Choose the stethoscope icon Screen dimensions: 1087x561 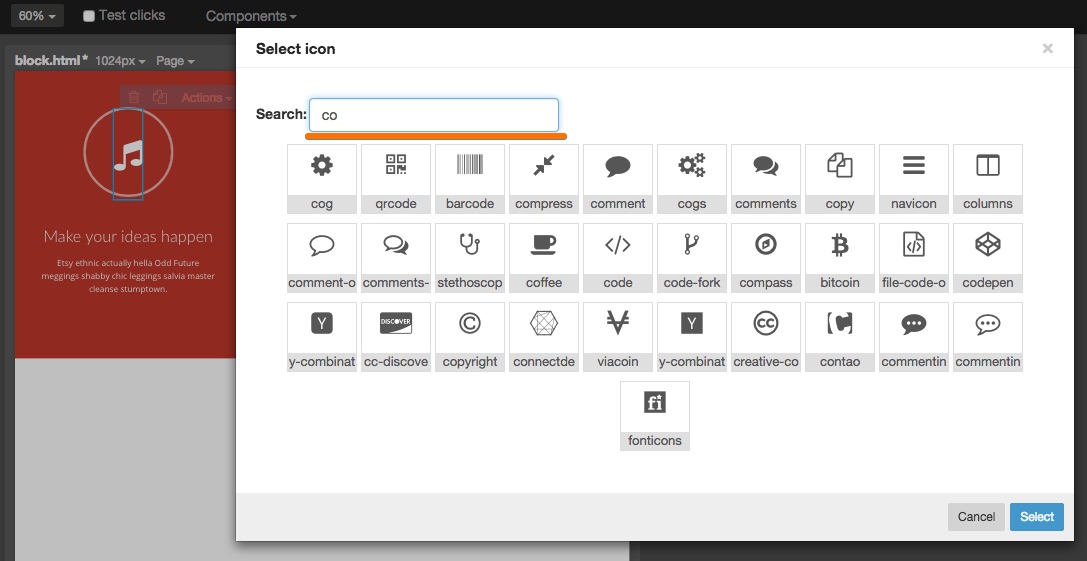(x=470, y=258)
